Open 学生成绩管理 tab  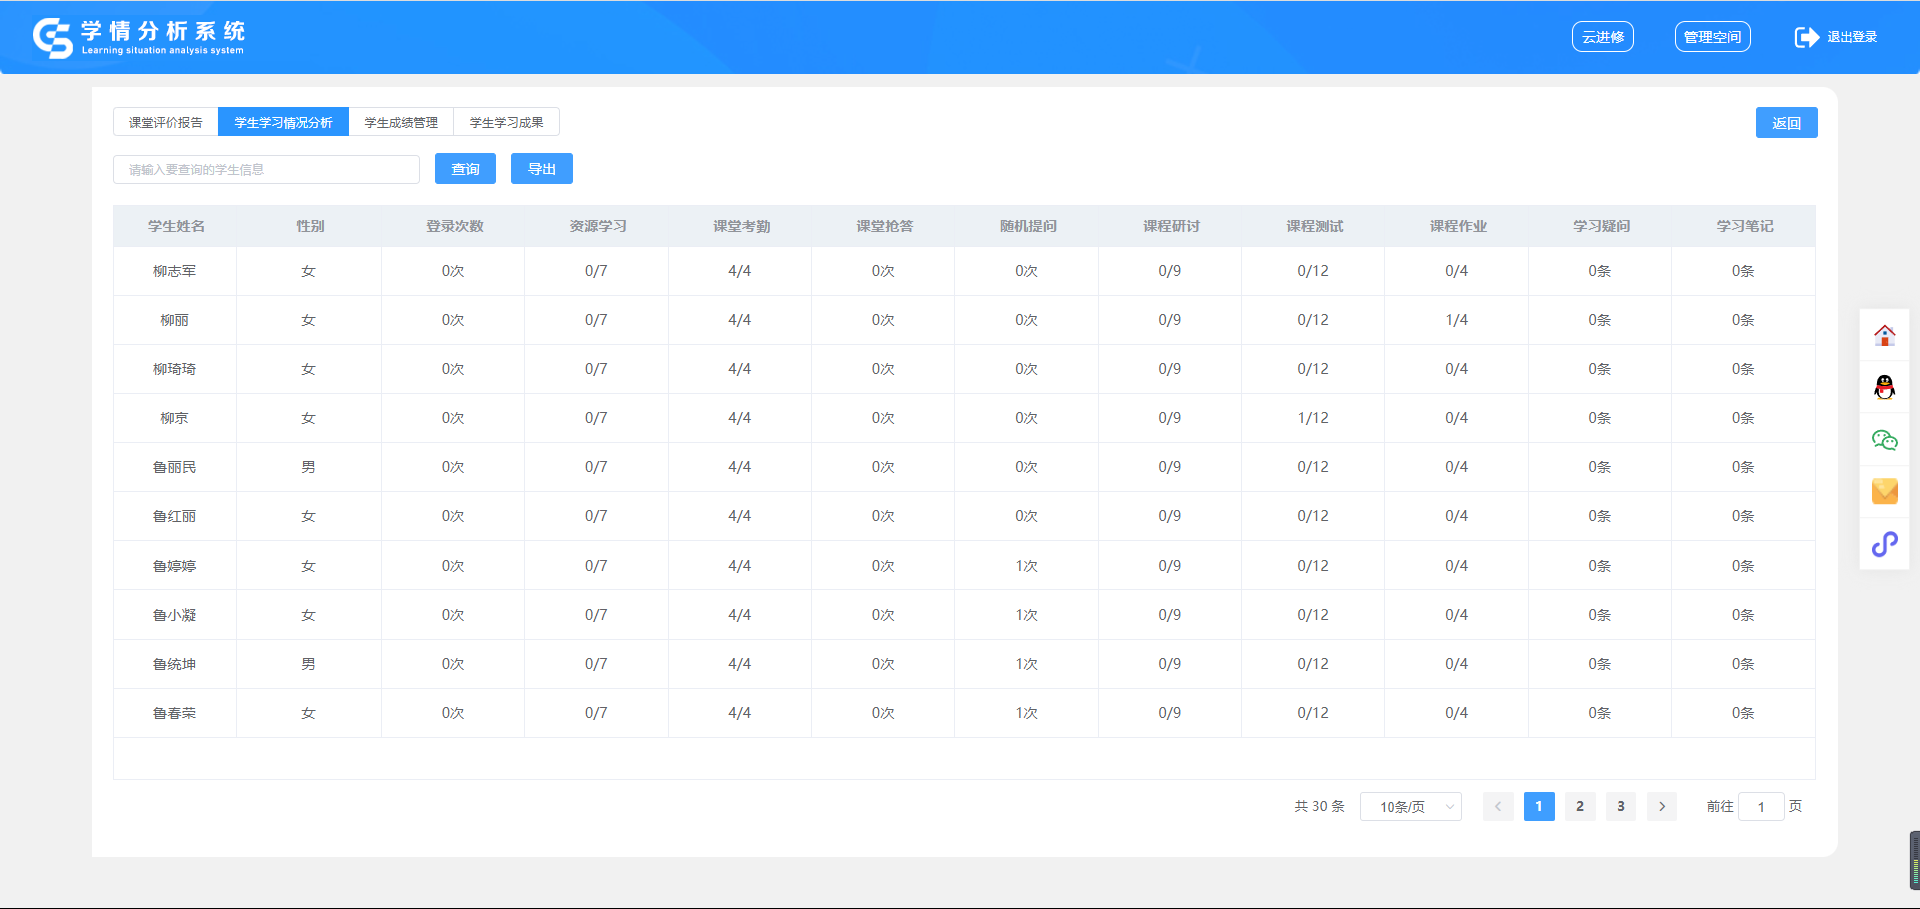(401, 122)
